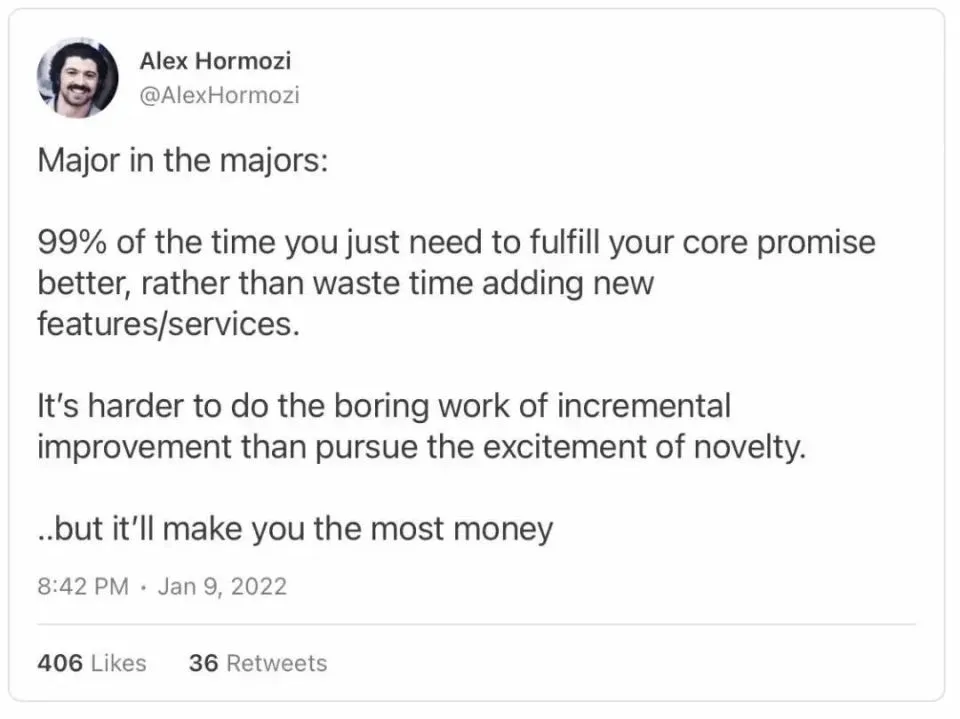Open the Alex Hormozi display name link
The width and height of the screenshot is (960, 719).
click(215, 61)
